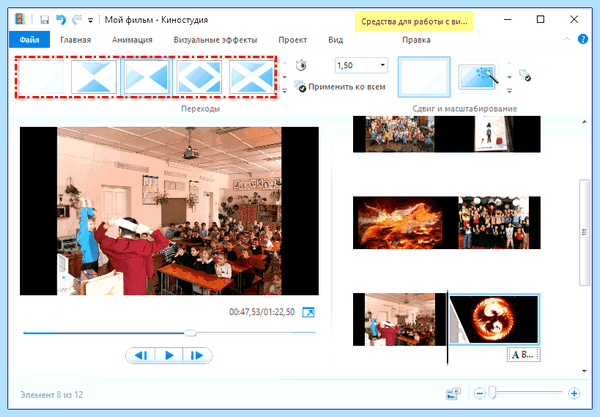Open the Quick Access Toolbar customize dropdown
600x417 pixels.
(x=90, y=20)
